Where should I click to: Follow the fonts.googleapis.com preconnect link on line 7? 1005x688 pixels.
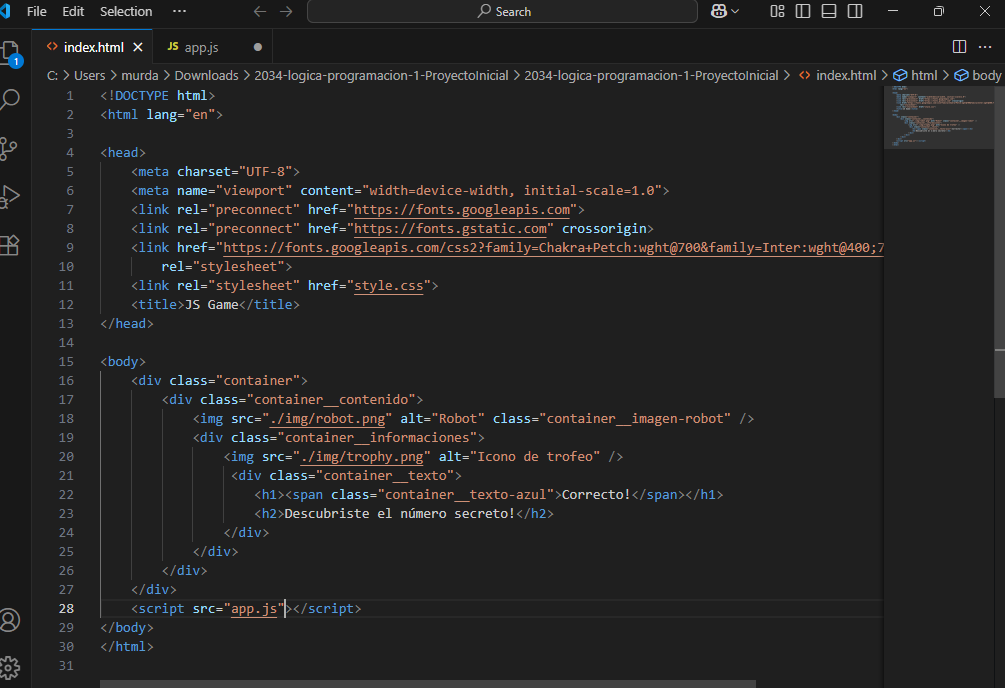coord(462,210)
